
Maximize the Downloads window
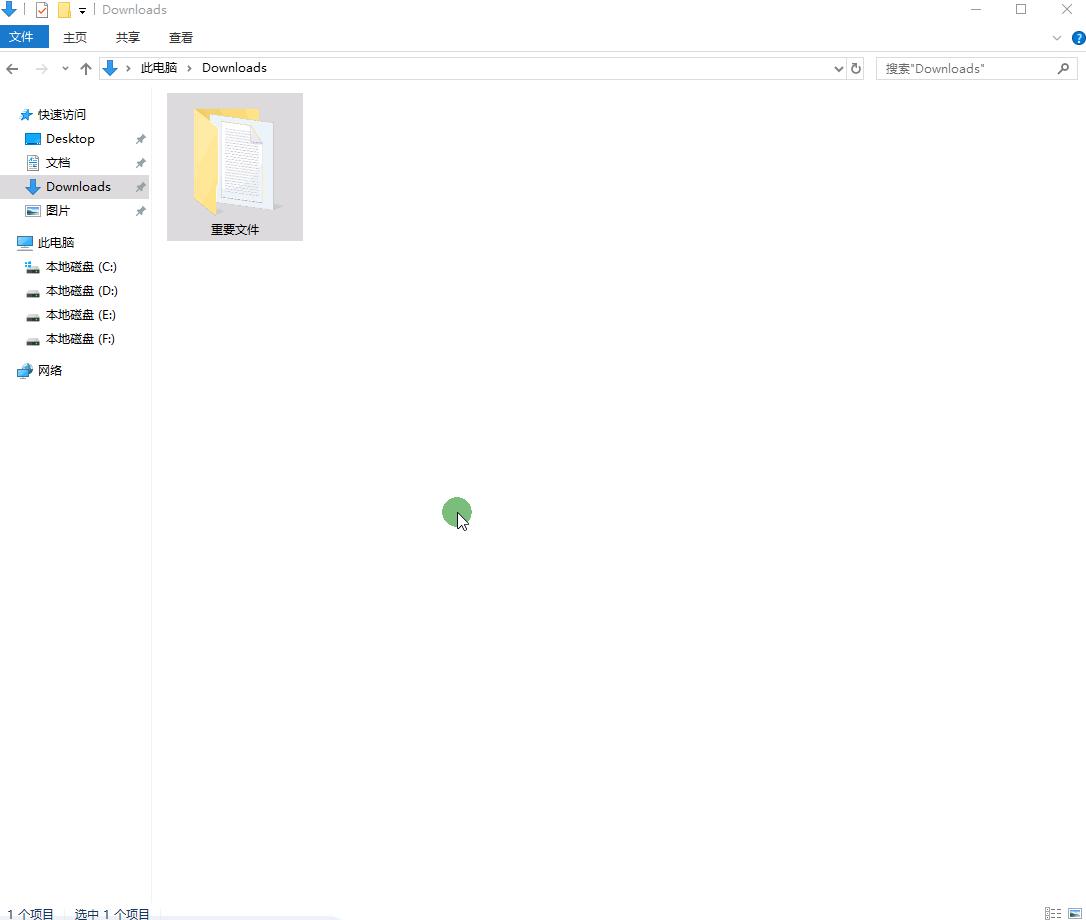click(x=1021, y=10)
